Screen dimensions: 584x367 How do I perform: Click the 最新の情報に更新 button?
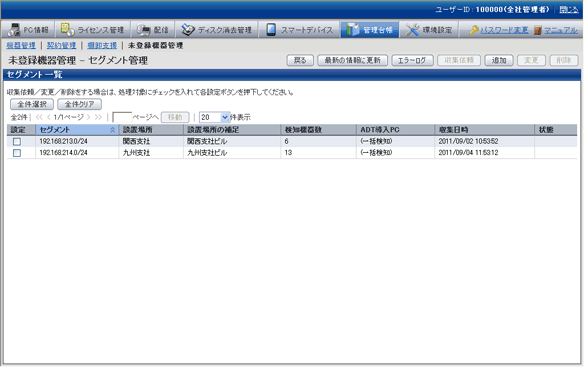(x=352, y=60)
